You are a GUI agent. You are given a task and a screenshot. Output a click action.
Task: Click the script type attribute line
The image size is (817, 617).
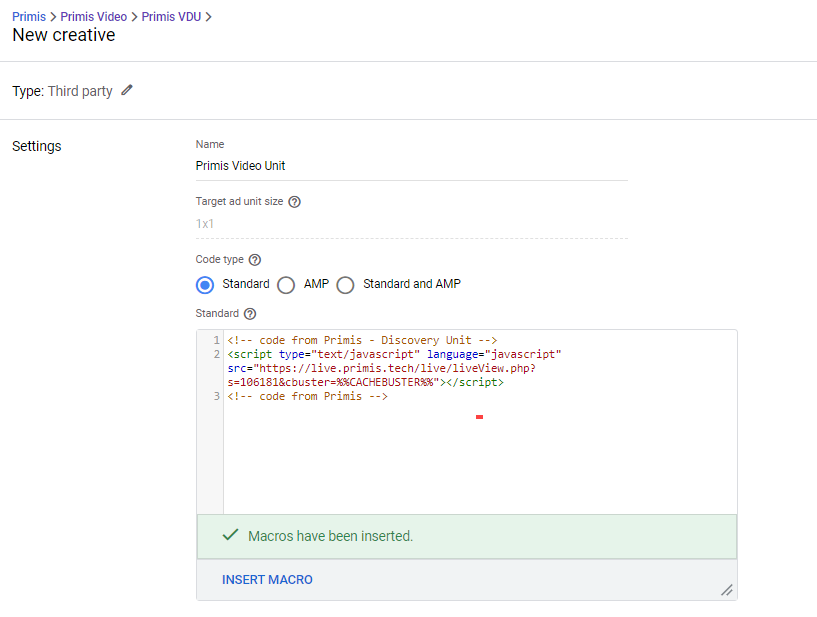(394, 354)
